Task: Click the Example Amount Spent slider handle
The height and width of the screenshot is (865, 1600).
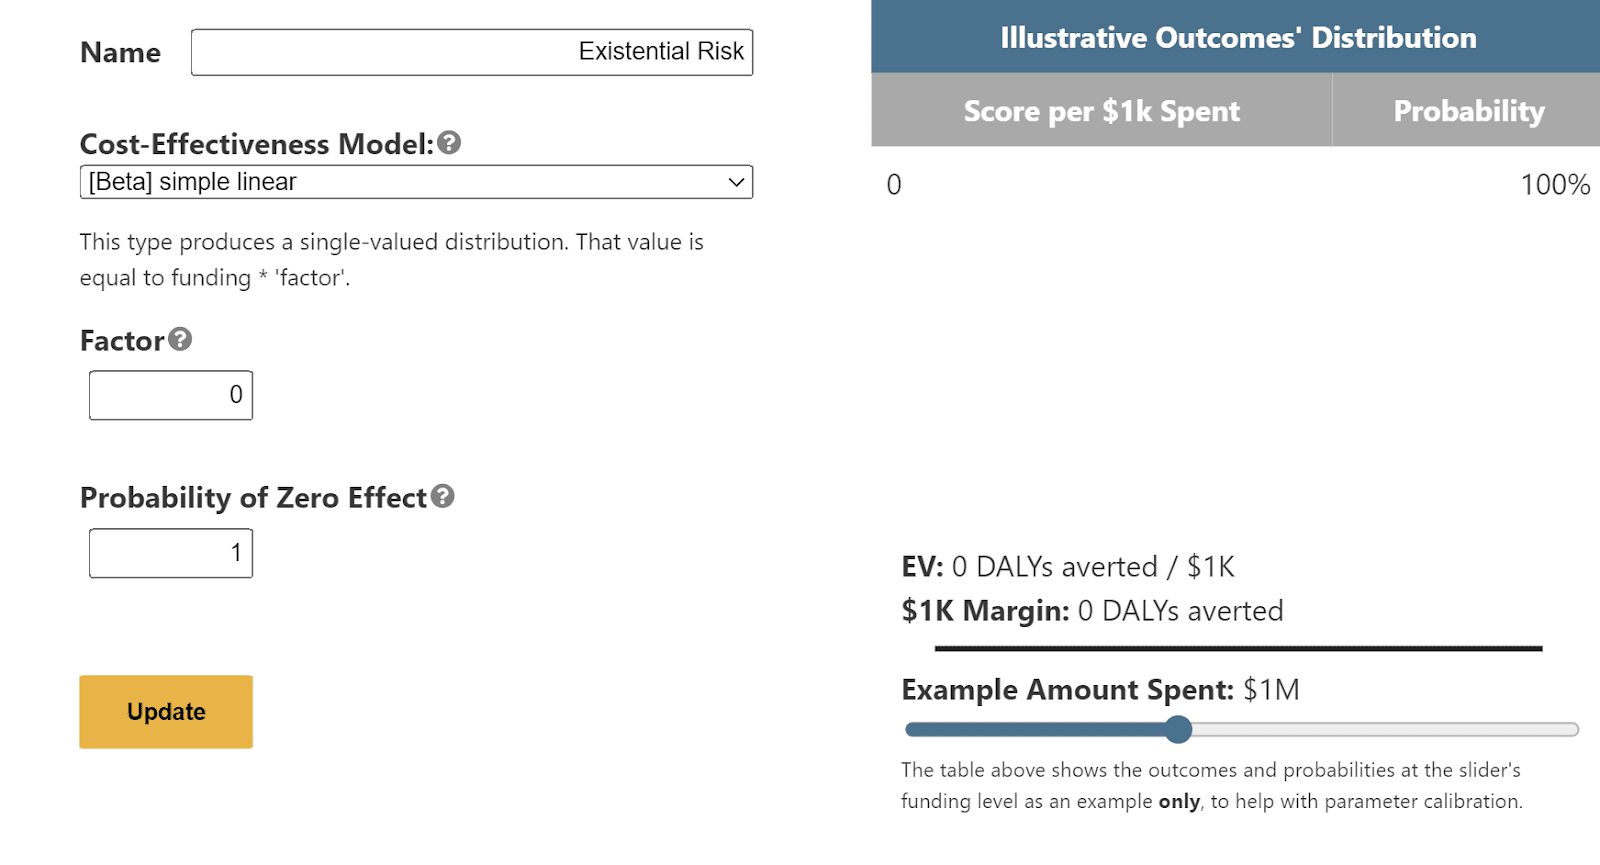Action: point(1179,730)
